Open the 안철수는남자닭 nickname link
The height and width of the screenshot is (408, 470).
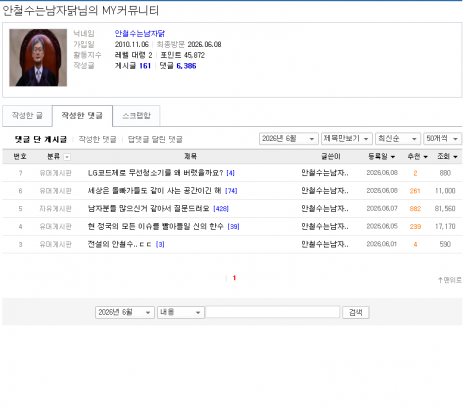coord(140,33)
